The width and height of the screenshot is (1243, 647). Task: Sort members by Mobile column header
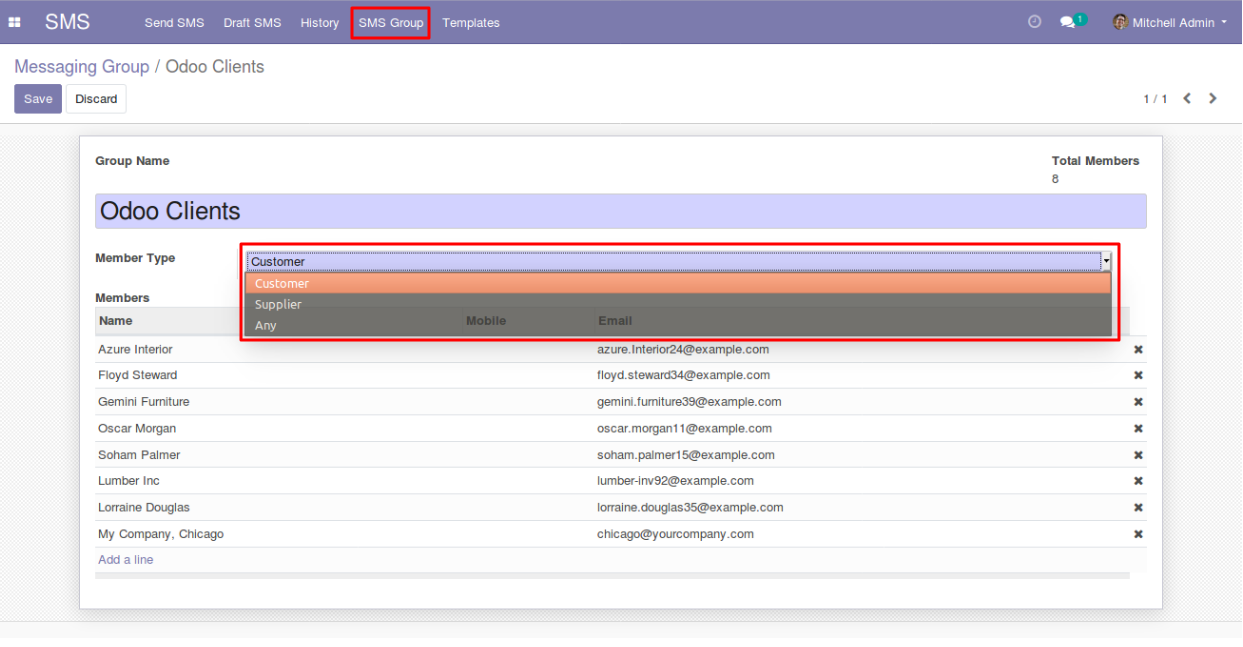pos(486,321)
